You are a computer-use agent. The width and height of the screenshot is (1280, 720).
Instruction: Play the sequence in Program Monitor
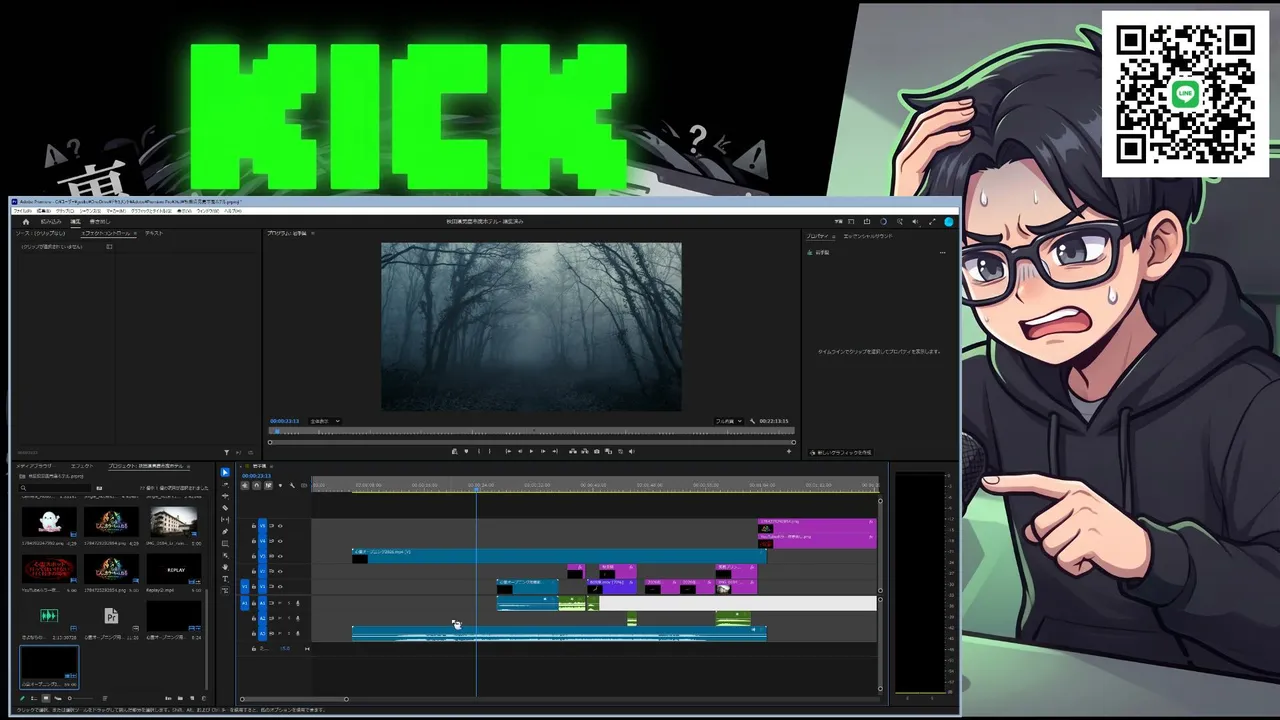pyautogui.click(x=531, y=451)
